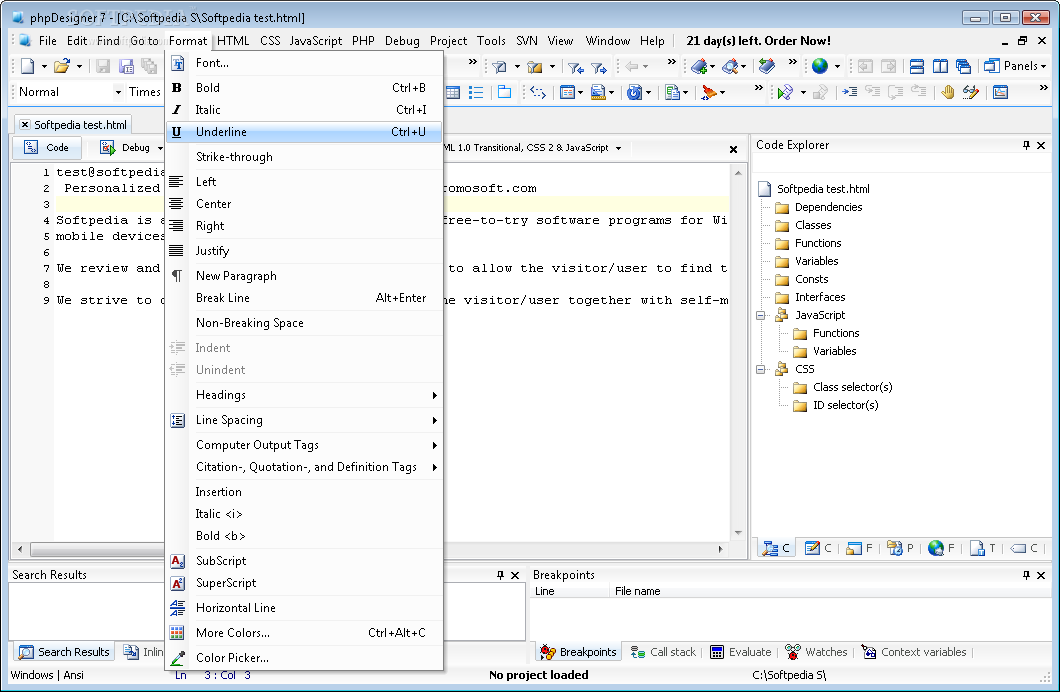Click the Panels dropdown button
The height and width of the screenshot is (692, 1060).
coord(1015,66)
